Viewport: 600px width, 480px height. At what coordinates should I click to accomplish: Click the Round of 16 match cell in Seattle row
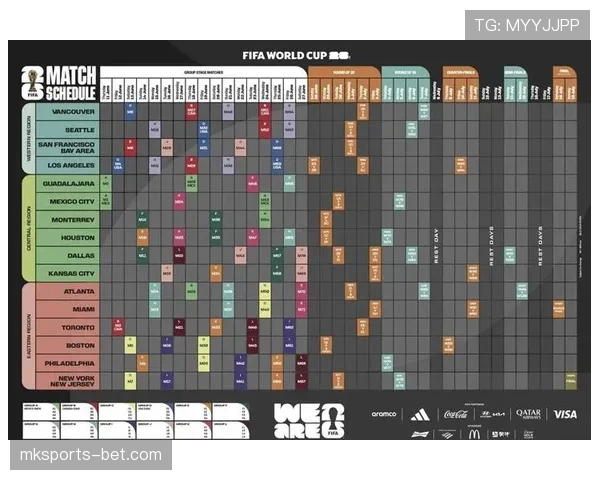pyautogui.click(x=412, y=130)
